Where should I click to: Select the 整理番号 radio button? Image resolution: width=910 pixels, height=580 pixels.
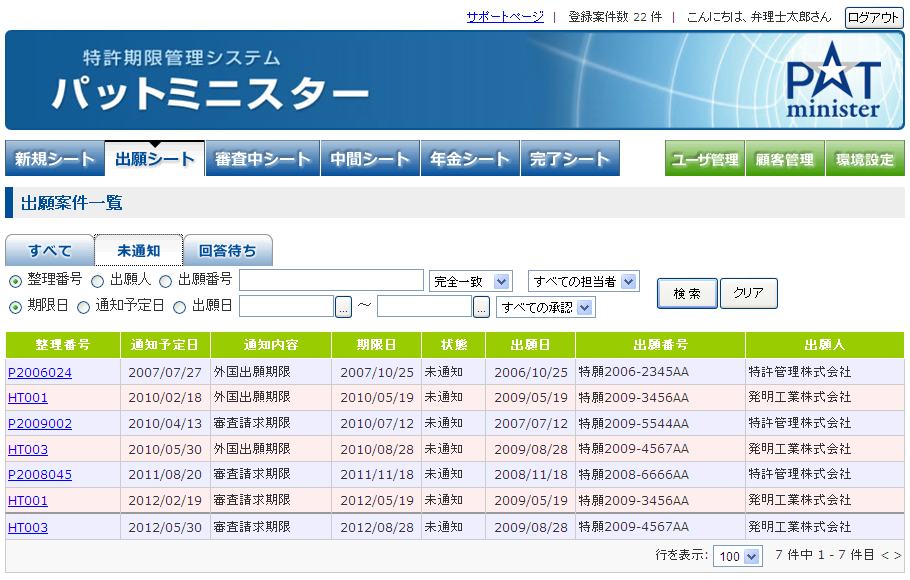click(16, 282)
